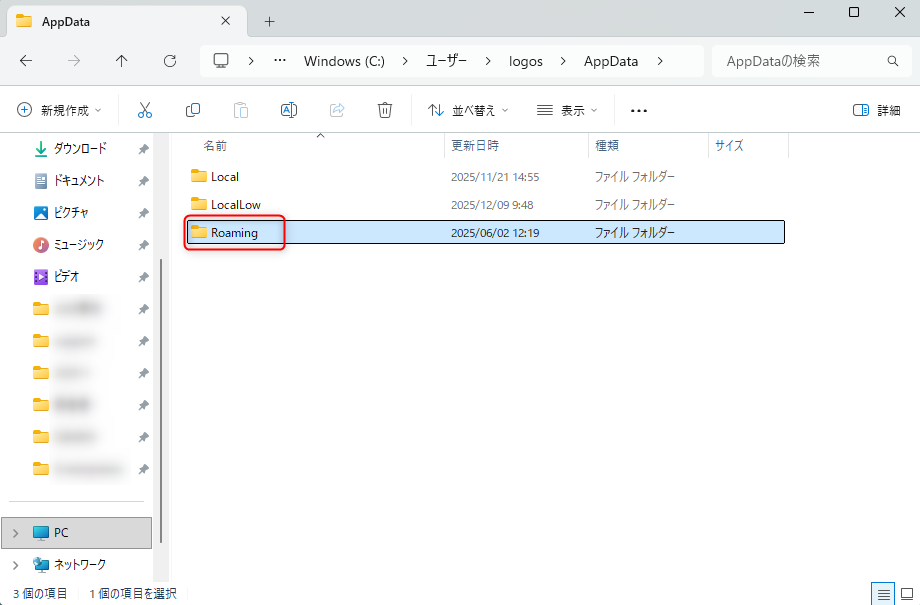Image resolution: width=920 pixels, height=605 pixels.
Task: Cut the selected Roaming folder
Action: (144, 110)
